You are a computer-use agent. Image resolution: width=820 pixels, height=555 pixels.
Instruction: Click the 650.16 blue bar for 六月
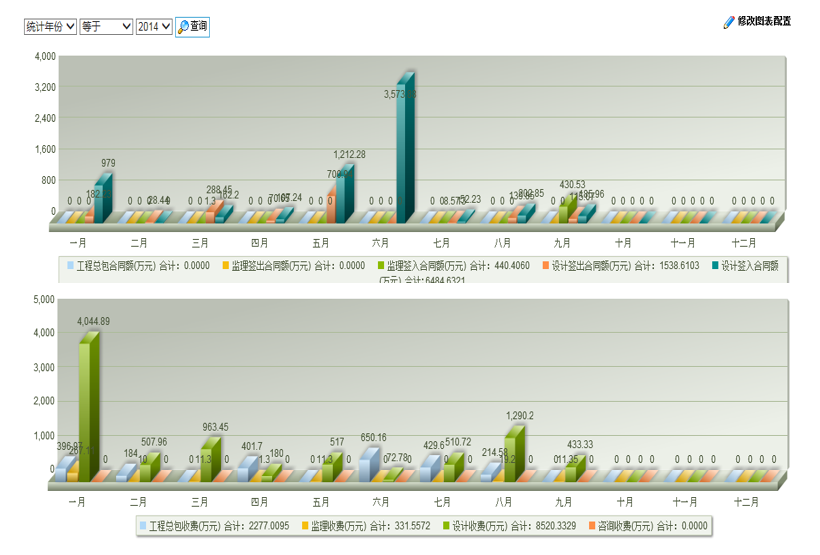(x=367, y=466)
